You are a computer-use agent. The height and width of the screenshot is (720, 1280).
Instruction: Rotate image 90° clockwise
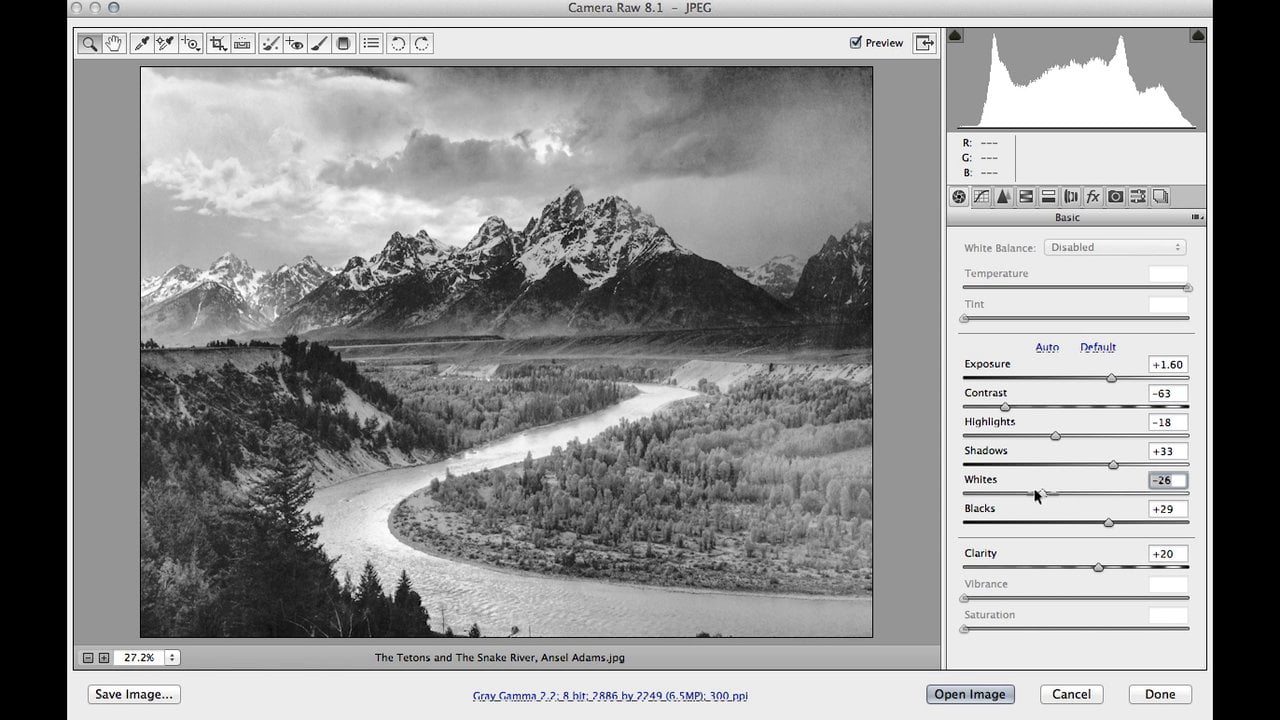coord(422,43)
